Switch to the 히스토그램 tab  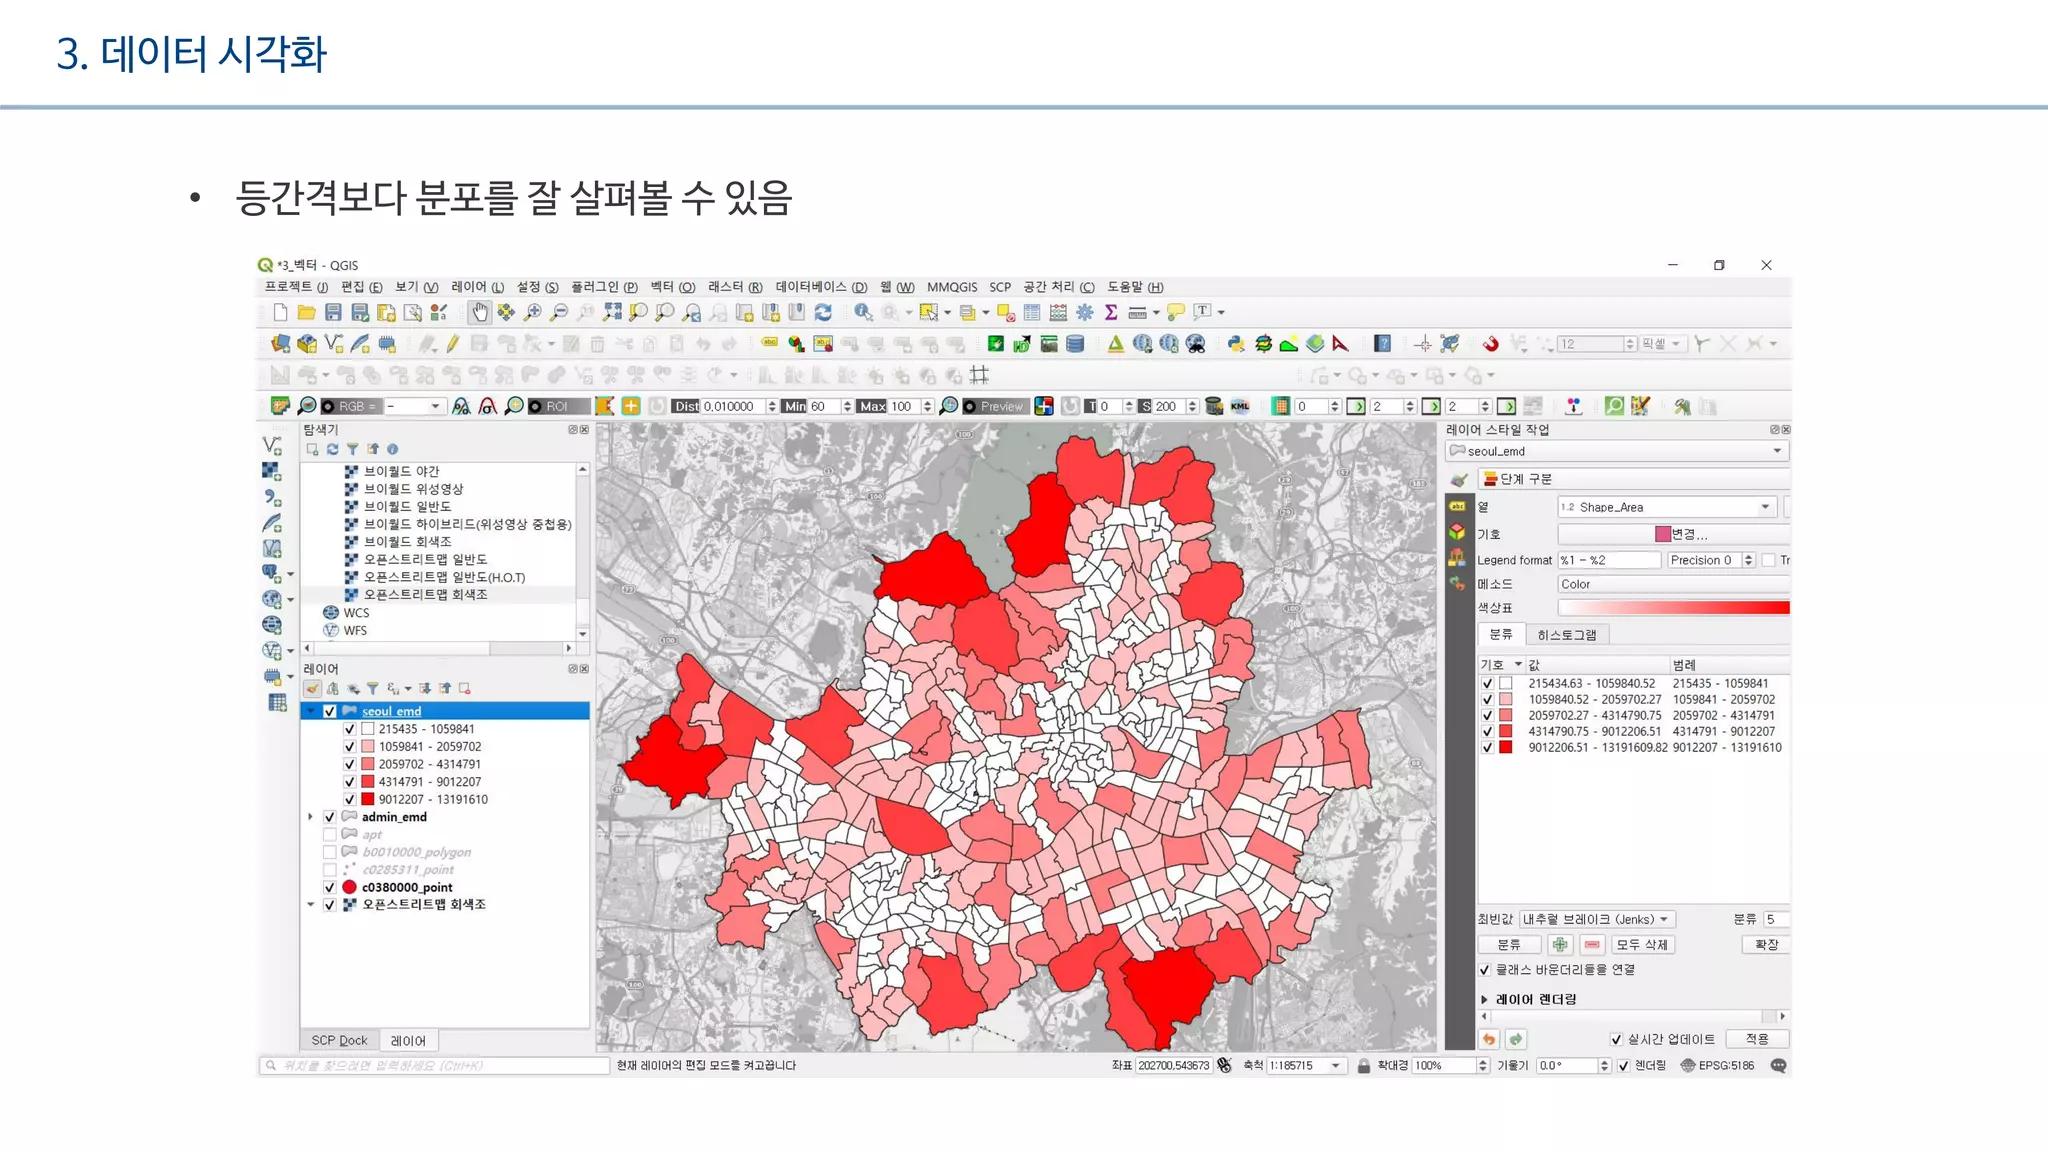1566,635
